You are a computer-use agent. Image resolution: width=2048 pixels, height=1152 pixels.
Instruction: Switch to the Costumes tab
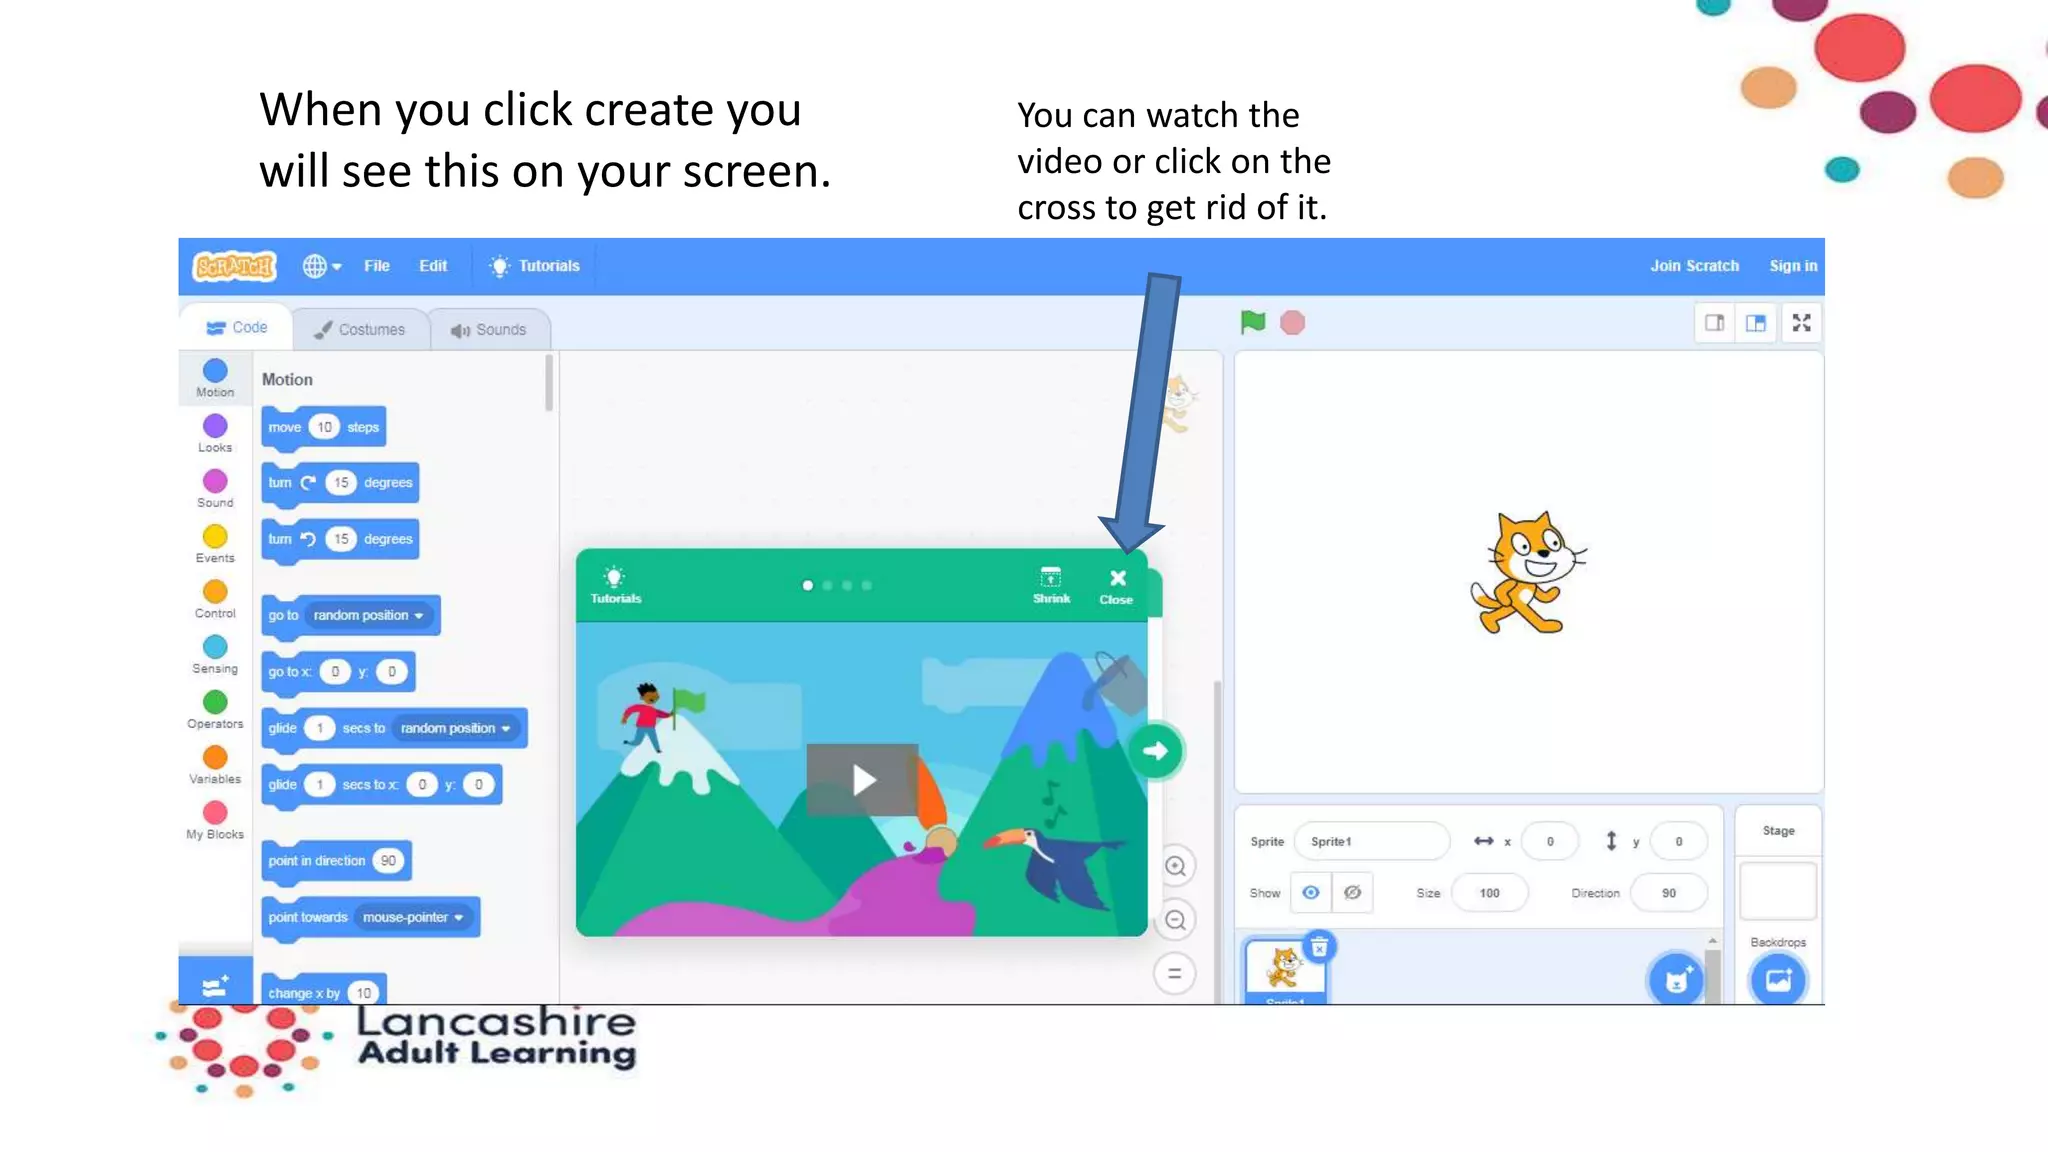(x=360, y=329)
